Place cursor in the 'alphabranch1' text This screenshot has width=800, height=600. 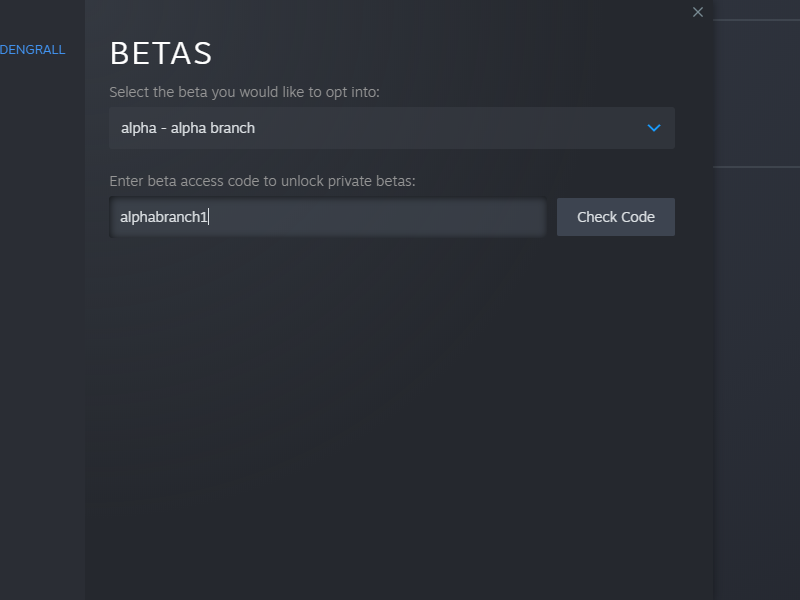[x=164, y=217]
